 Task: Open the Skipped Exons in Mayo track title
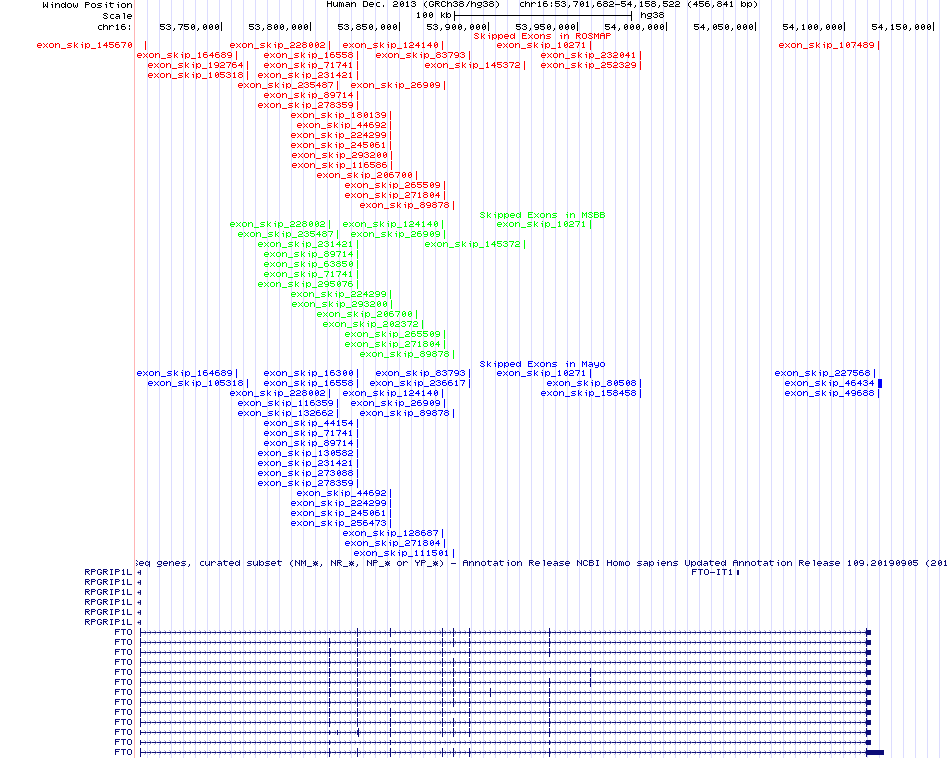(541, 364)
